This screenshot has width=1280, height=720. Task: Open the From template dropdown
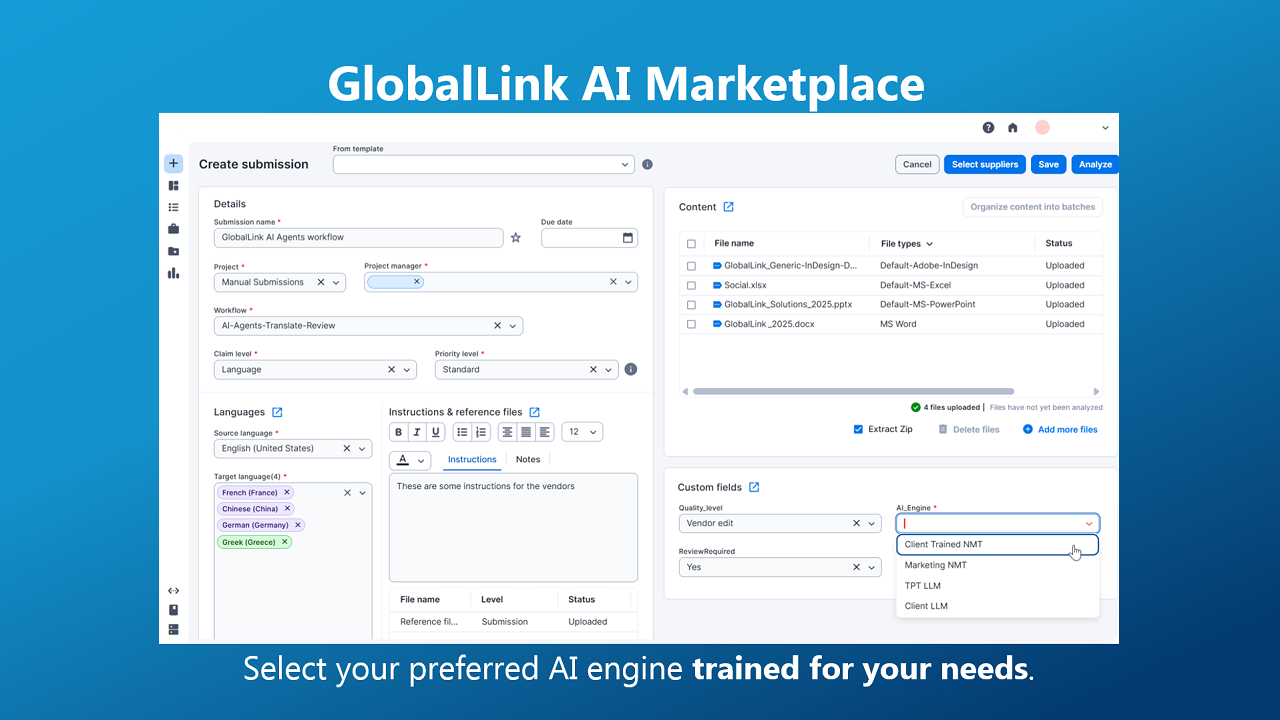point(484,164)
